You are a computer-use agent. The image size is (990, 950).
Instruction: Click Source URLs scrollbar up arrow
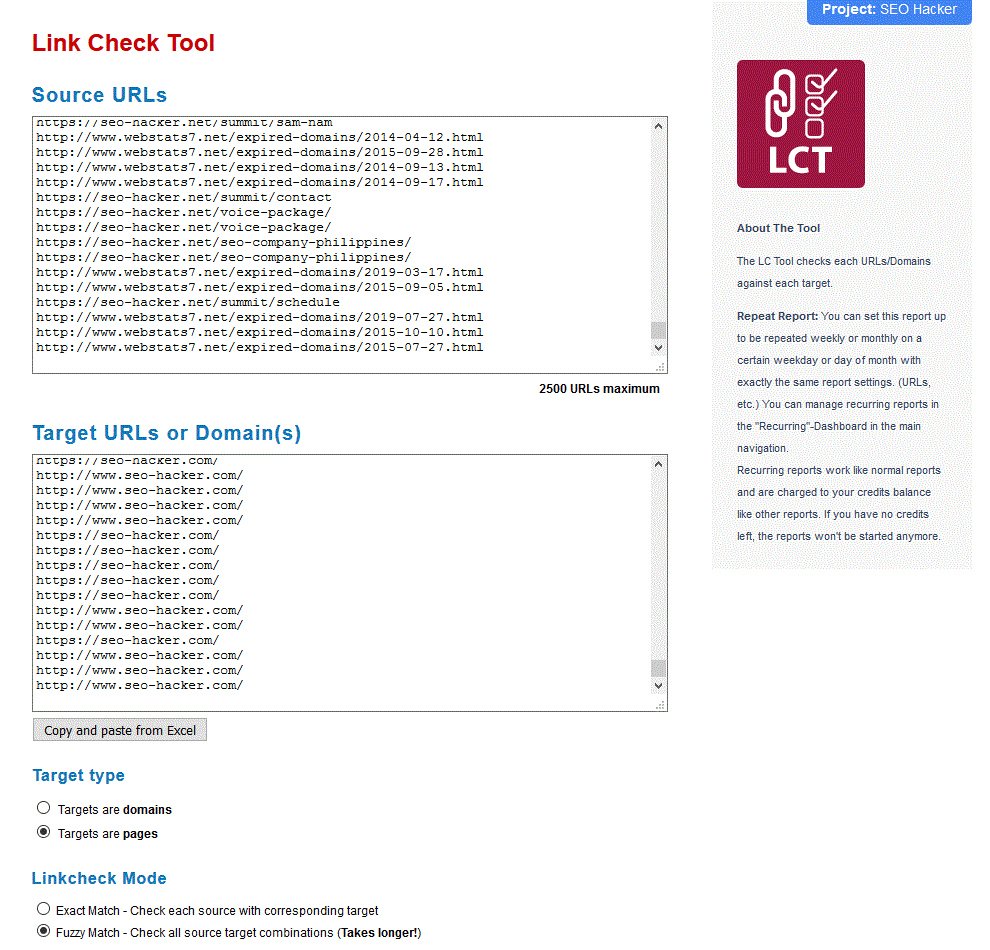(658, 126)
